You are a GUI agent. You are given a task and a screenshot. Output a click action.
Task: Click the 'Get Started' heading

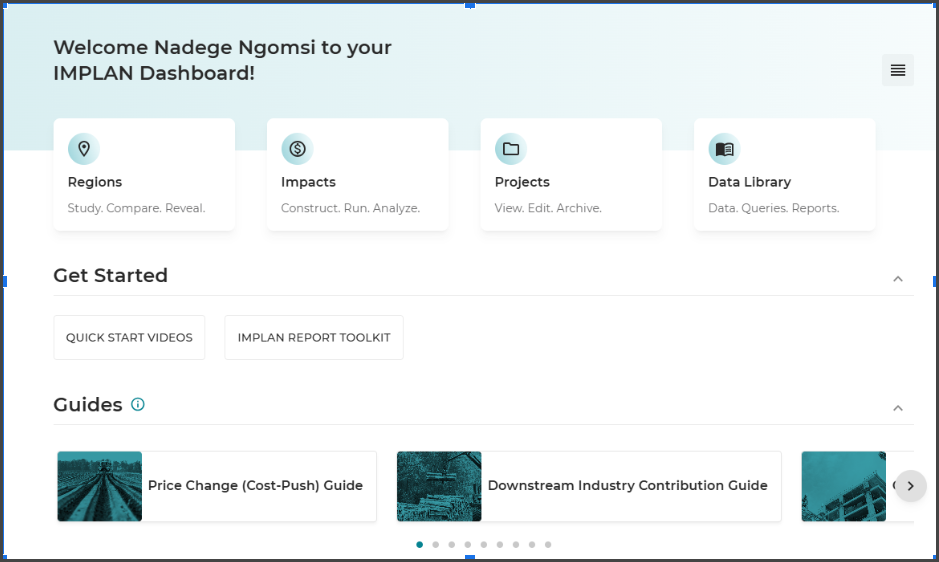coord(111,276)
